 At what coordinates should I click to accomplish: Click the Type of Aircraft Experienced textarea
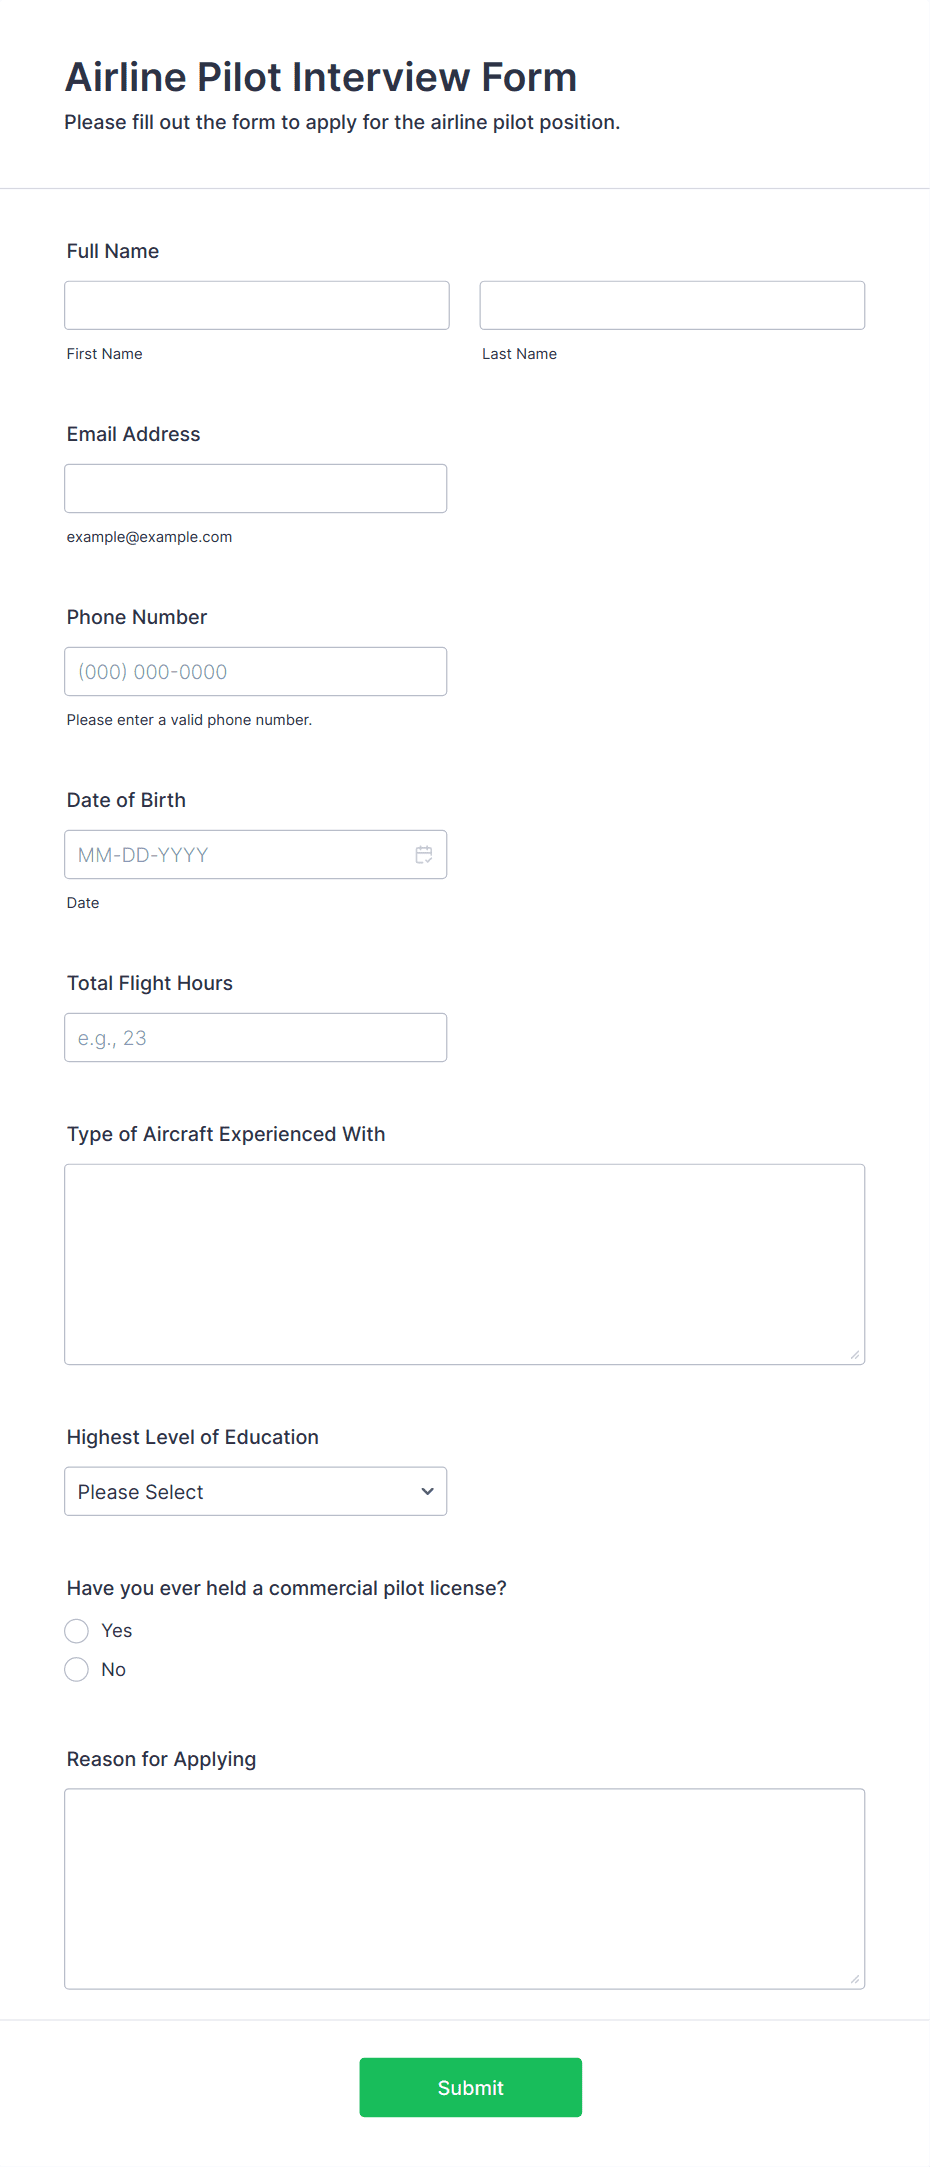point(465,1264)
